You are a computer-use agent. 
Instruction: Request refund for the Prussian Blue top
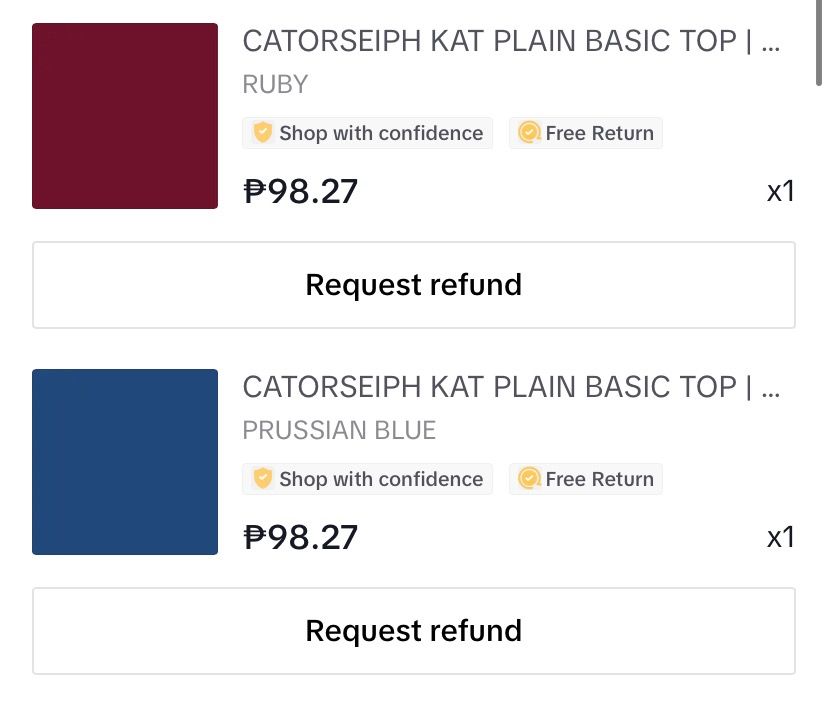click(x=413, y=630)
